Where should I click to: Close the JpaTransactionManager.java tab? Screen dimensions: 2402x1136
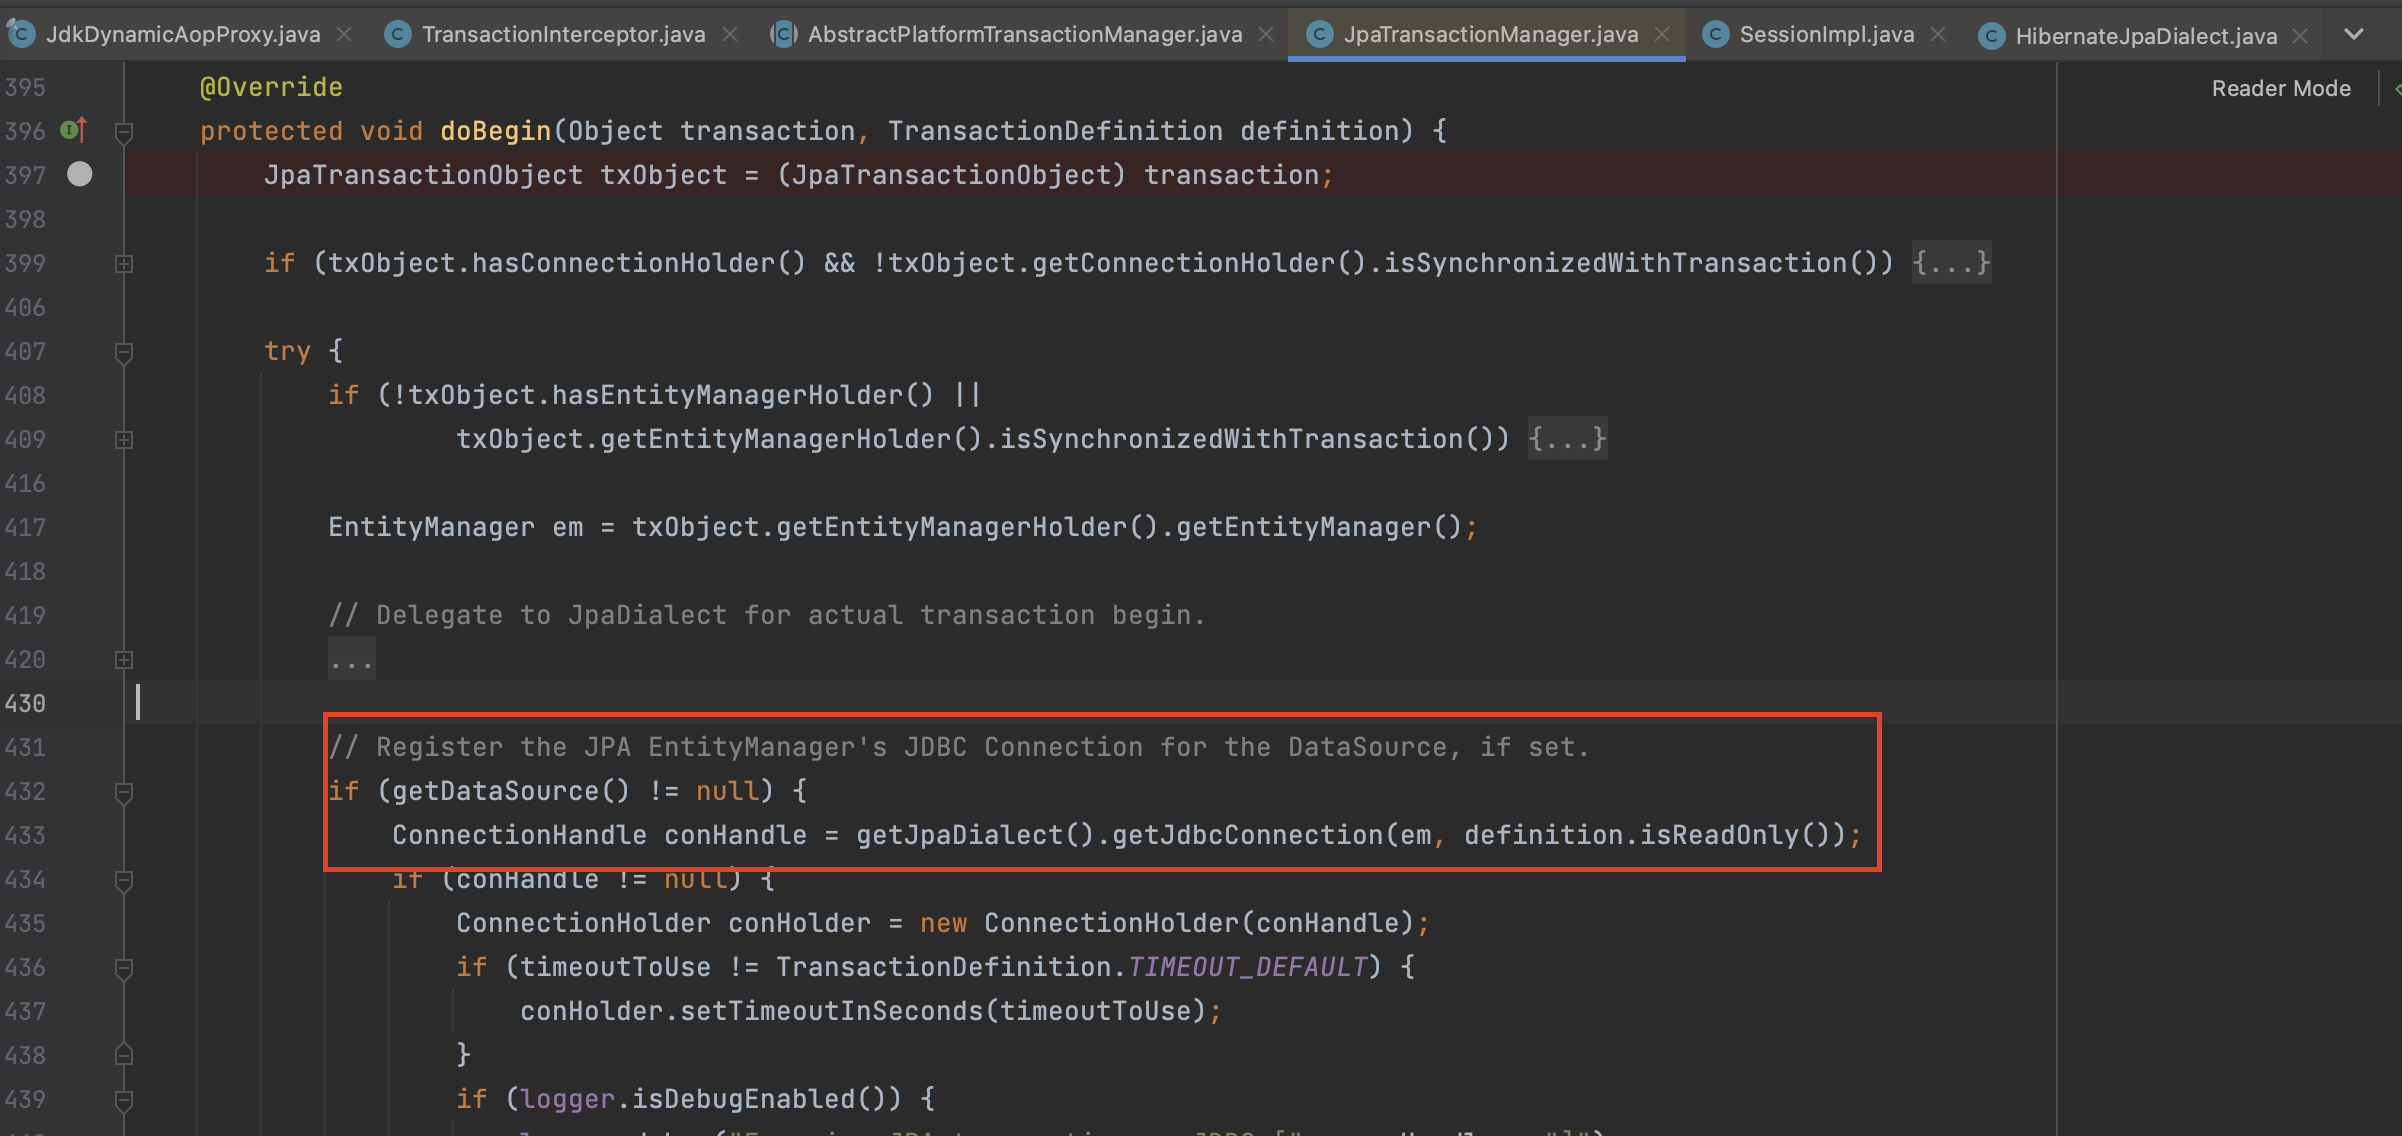(1662, 35)
